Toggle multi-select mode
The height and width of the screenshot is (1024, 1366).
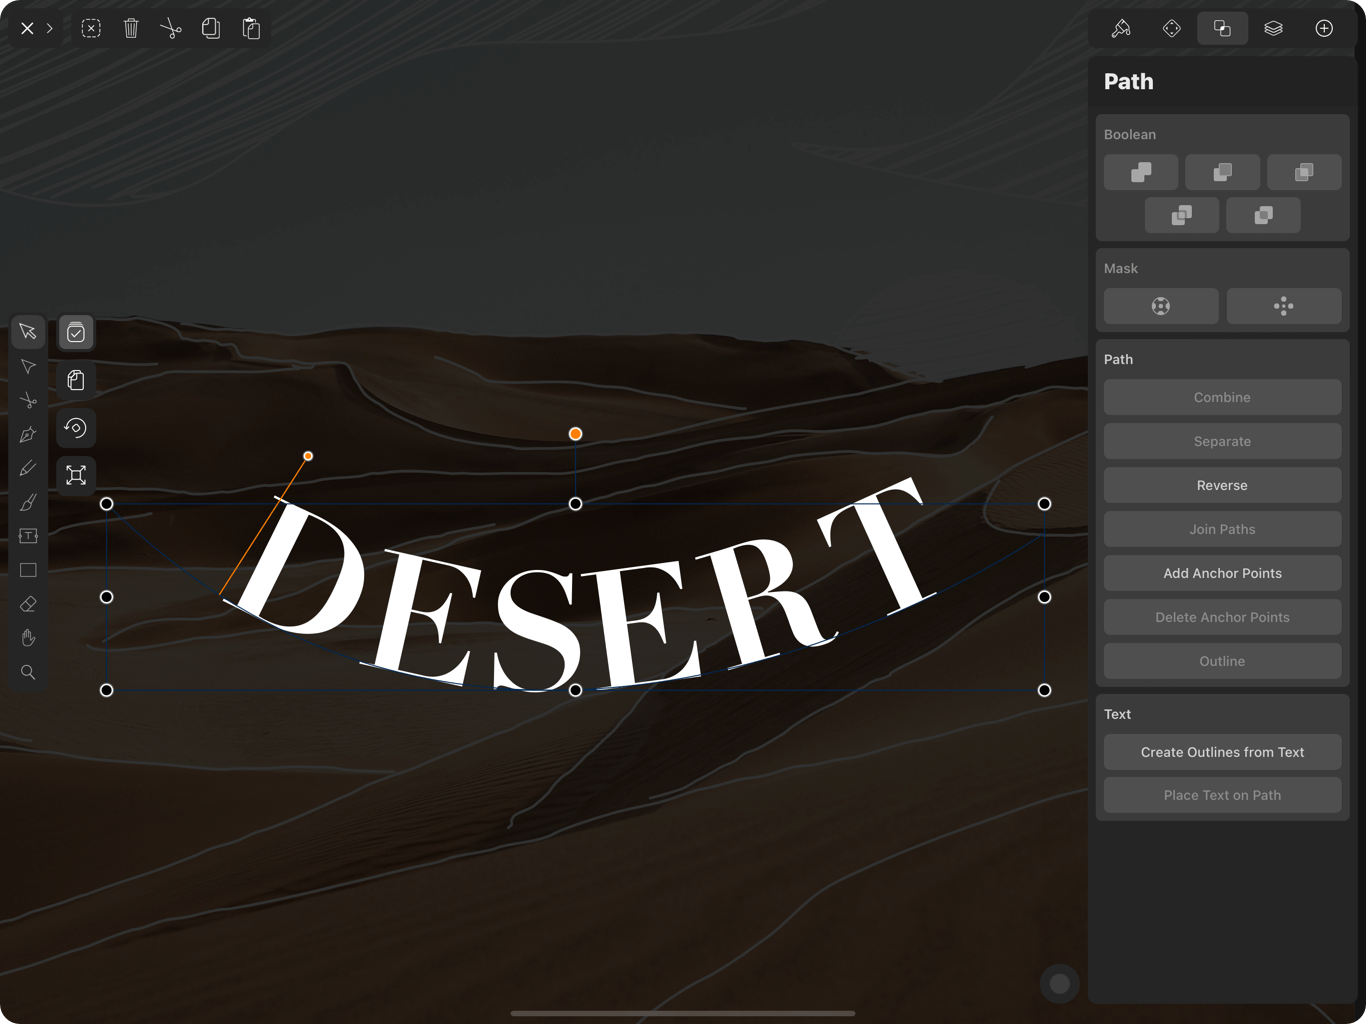[76, 333]
